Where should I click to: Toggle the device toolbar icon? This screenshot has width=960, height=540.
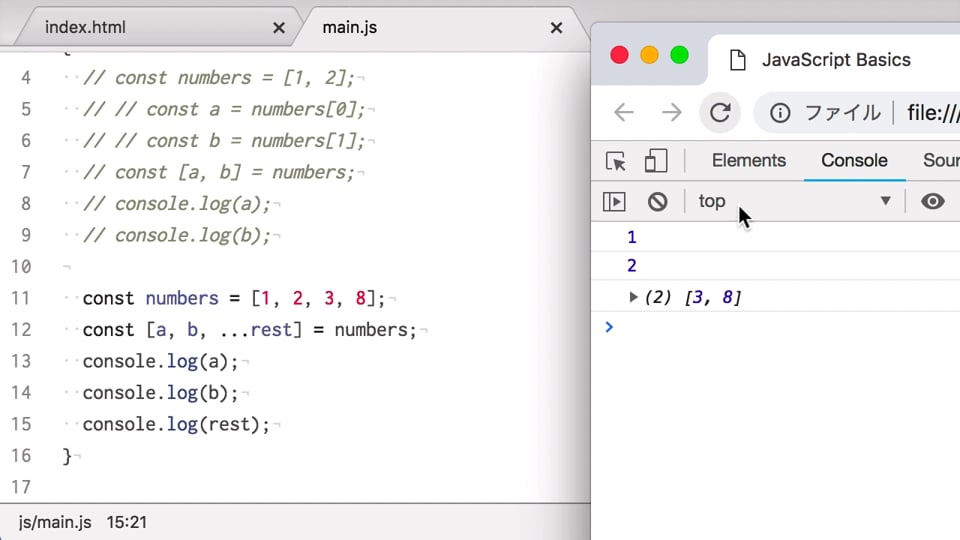pos(656,161)
